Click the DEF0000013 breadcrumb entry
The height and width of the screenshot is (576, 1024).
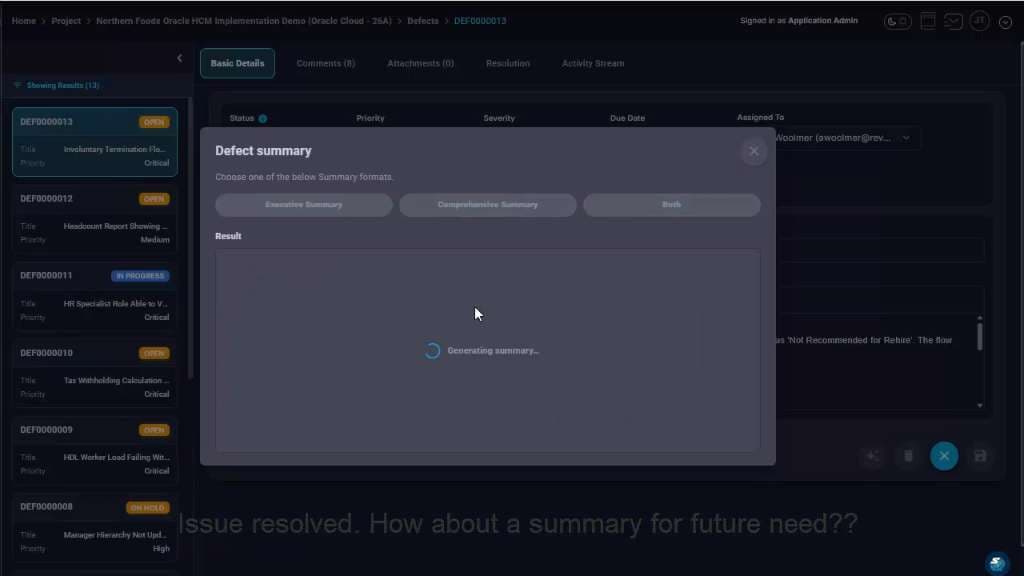pyautogui.click(x=480, y=21)
